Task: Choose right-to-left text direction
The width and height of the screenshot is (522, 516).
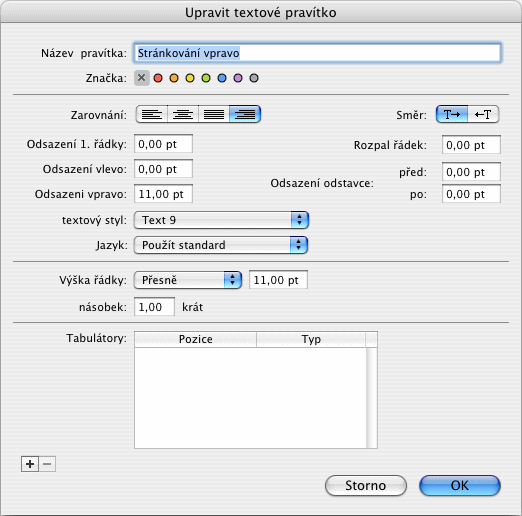Action: (x=483, y=114)
